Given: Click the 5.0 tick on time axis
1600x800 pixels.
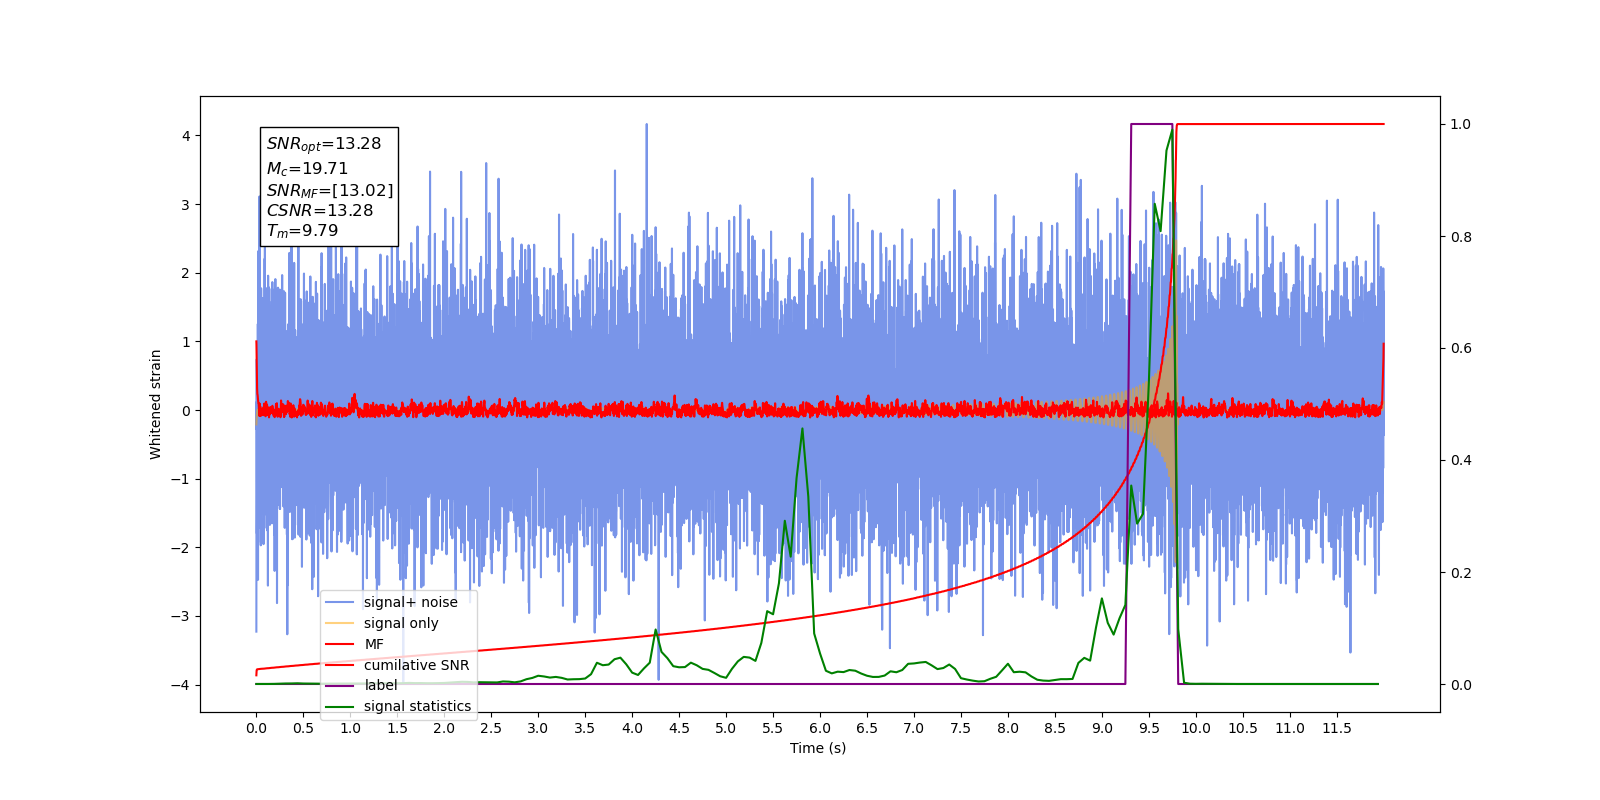Looking at the screenshot, I should pyautogui.click(x=726, y=728).
